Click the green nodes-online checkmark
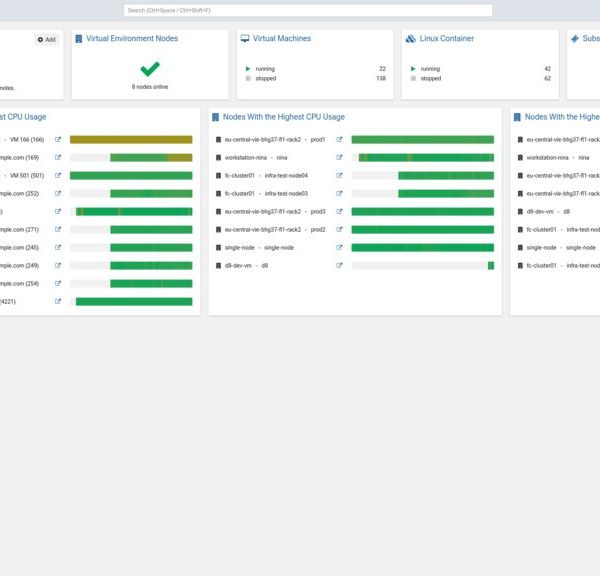Screen dimensions: 600x576 tap(150, 69)
